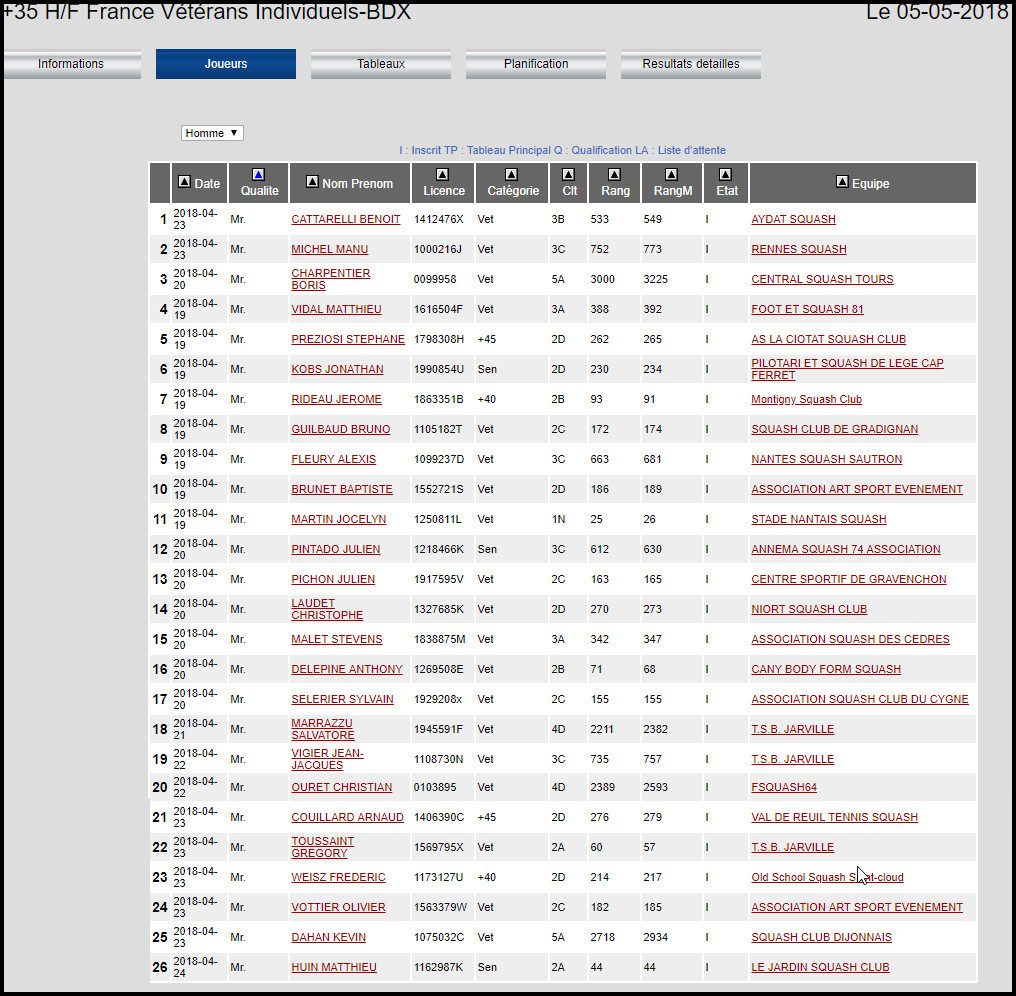Screen dimensions: 1016x996
Task: Open RIDEAU JEROME player link
Action: coord(336,399)
